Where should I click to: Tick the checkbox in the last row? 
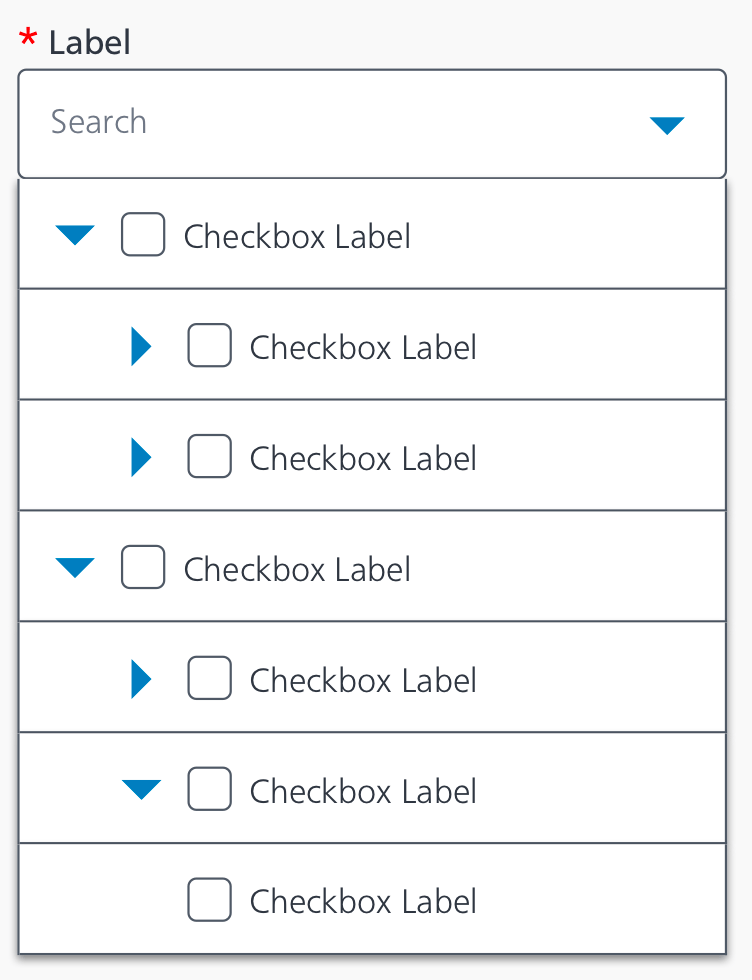pyautogui.click(x=209, y=900)
